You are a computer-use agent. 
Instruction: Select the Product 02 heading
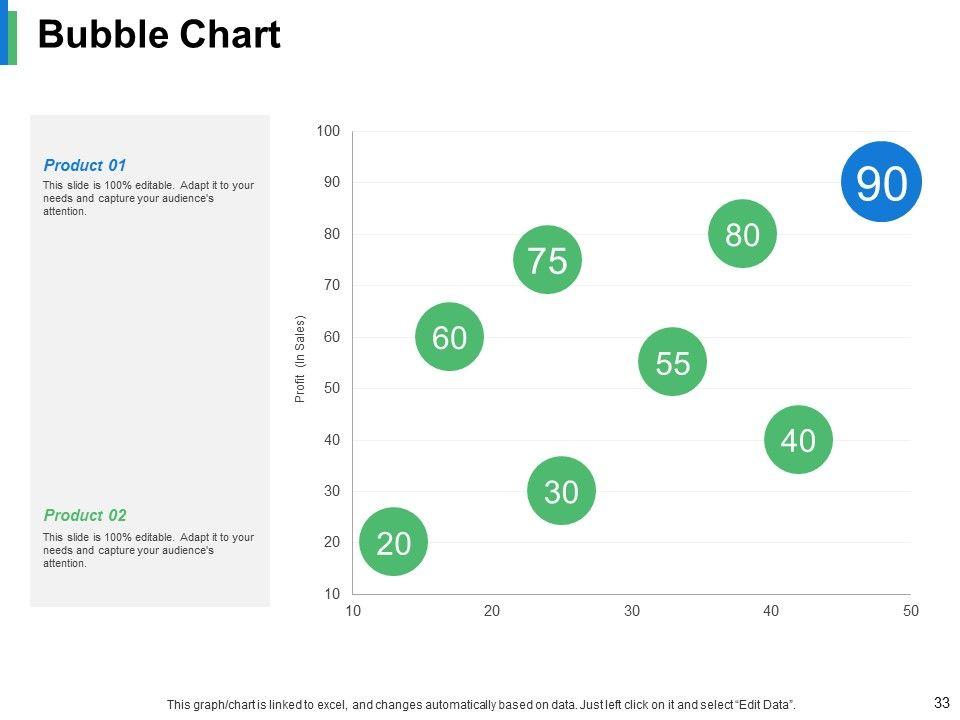point(85,515)
